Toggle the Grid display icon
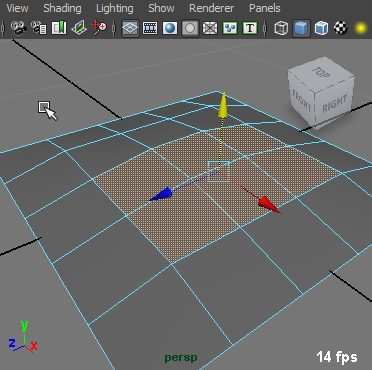This screenshot has height=370, width=372. (x=130, y=28)
